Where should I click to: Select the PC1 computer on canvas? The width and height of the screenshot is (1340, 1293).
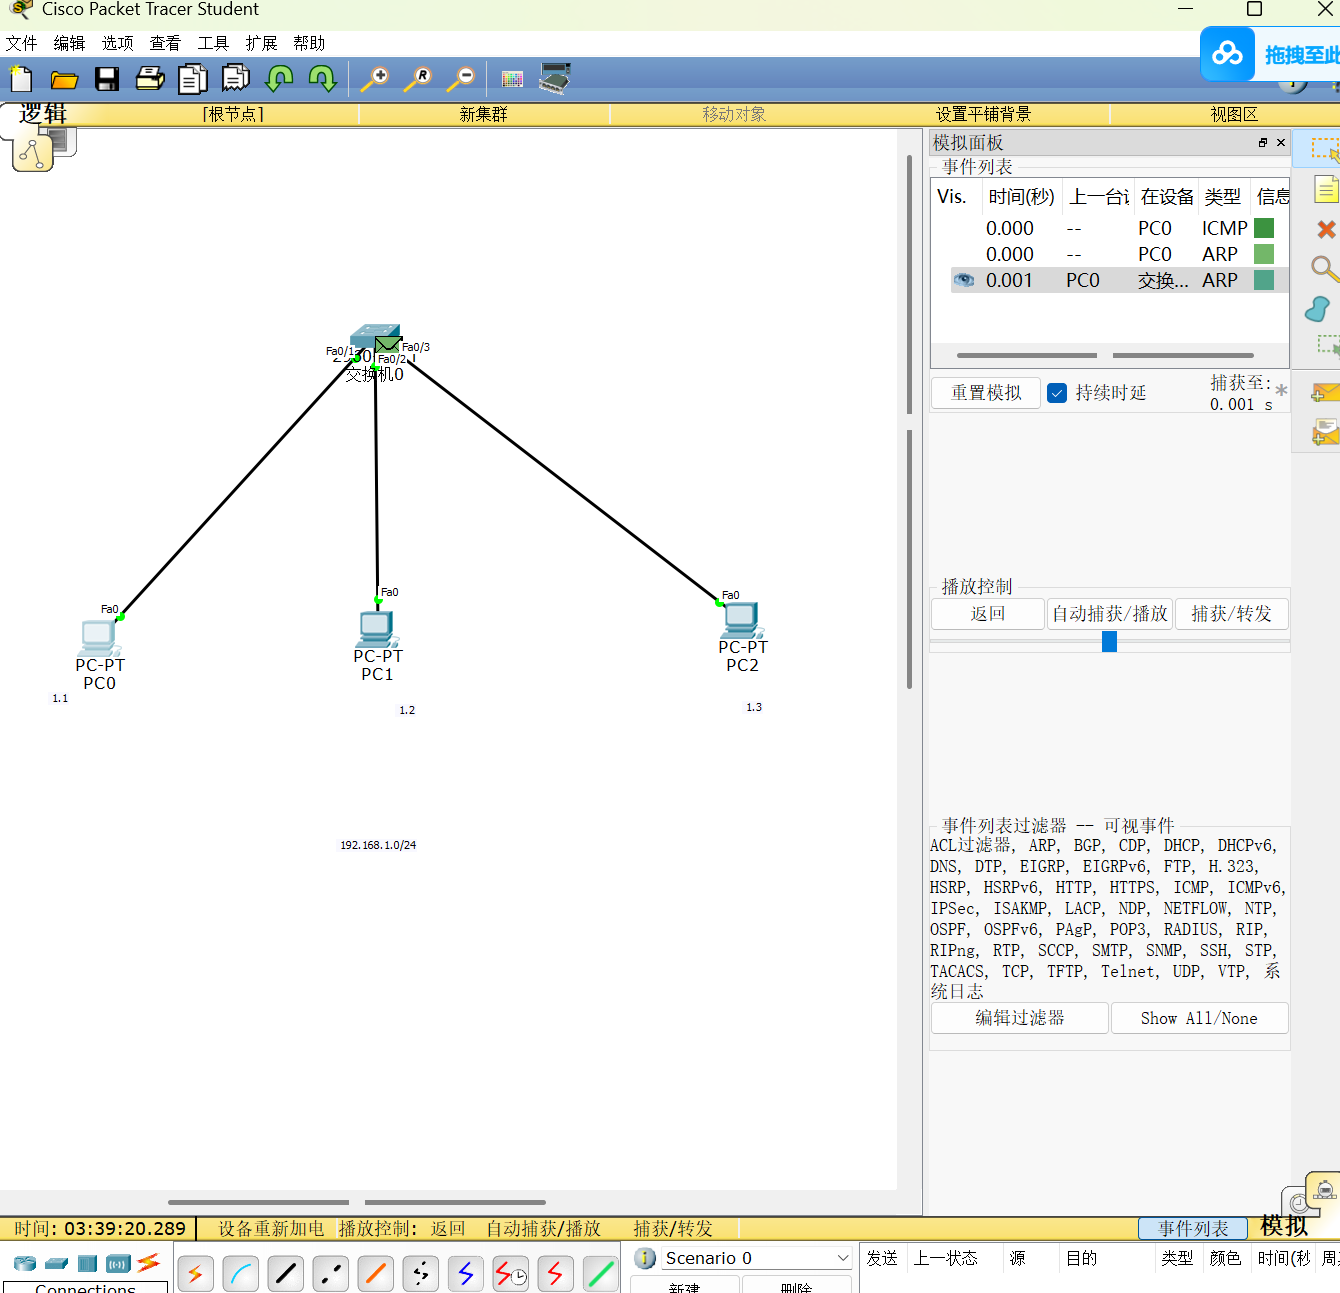(377, 629)
